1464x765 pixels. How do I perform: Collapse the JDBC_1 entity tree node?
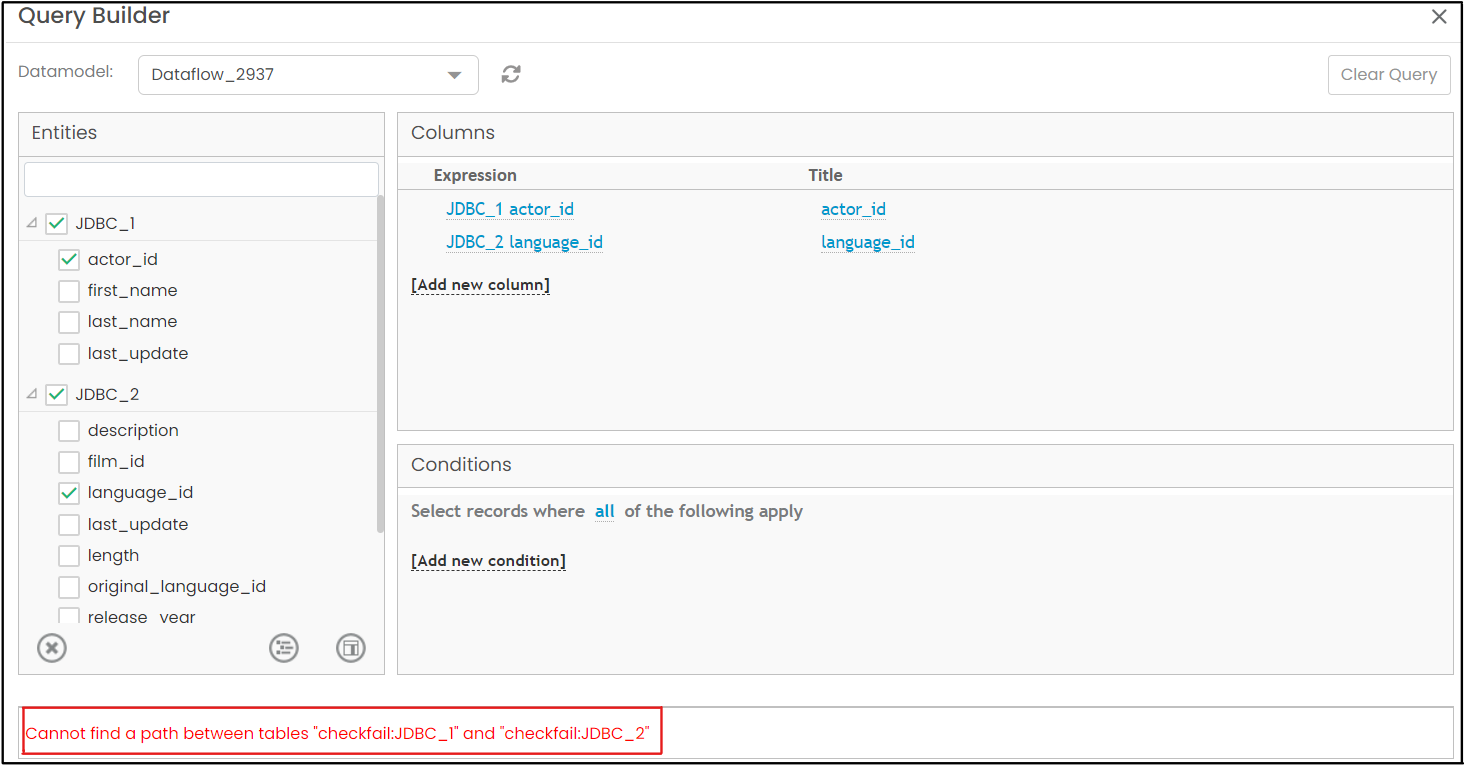pyautogui.click(x=32, y=223)
